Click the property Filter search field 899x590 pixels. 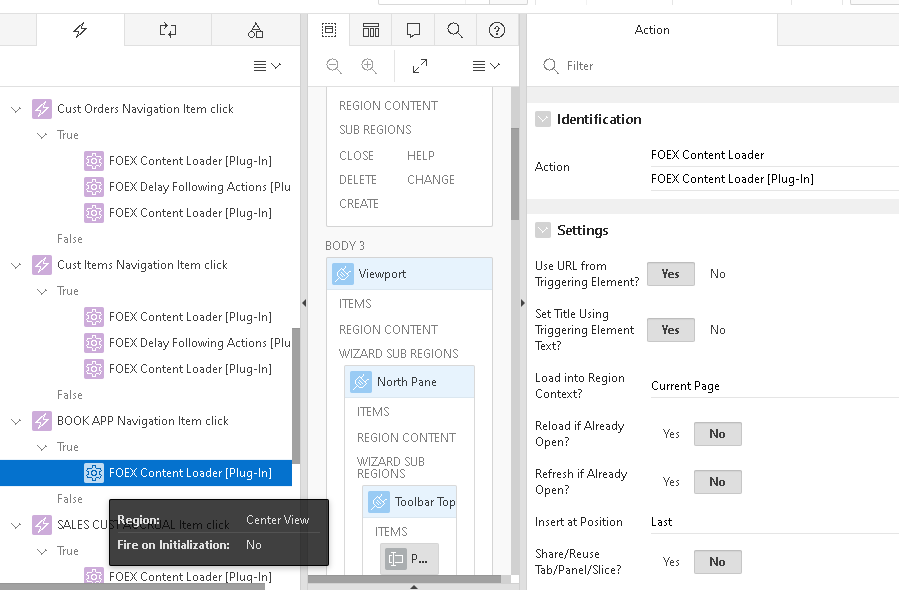point(720,66)
